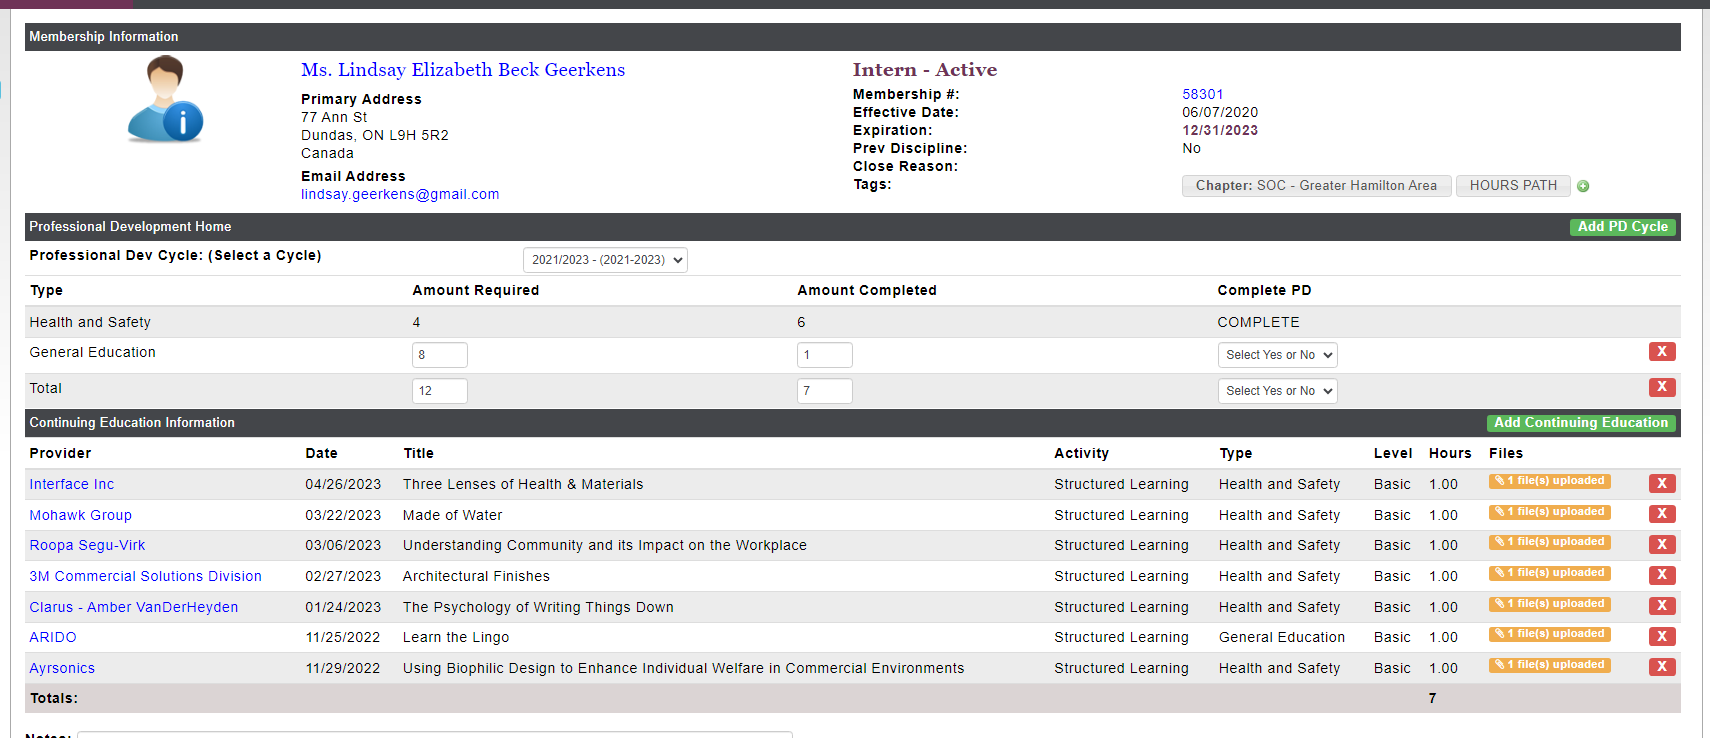
Task: Click the lindsay.geerkens@gmail.com email link
Action: point(400,194)
